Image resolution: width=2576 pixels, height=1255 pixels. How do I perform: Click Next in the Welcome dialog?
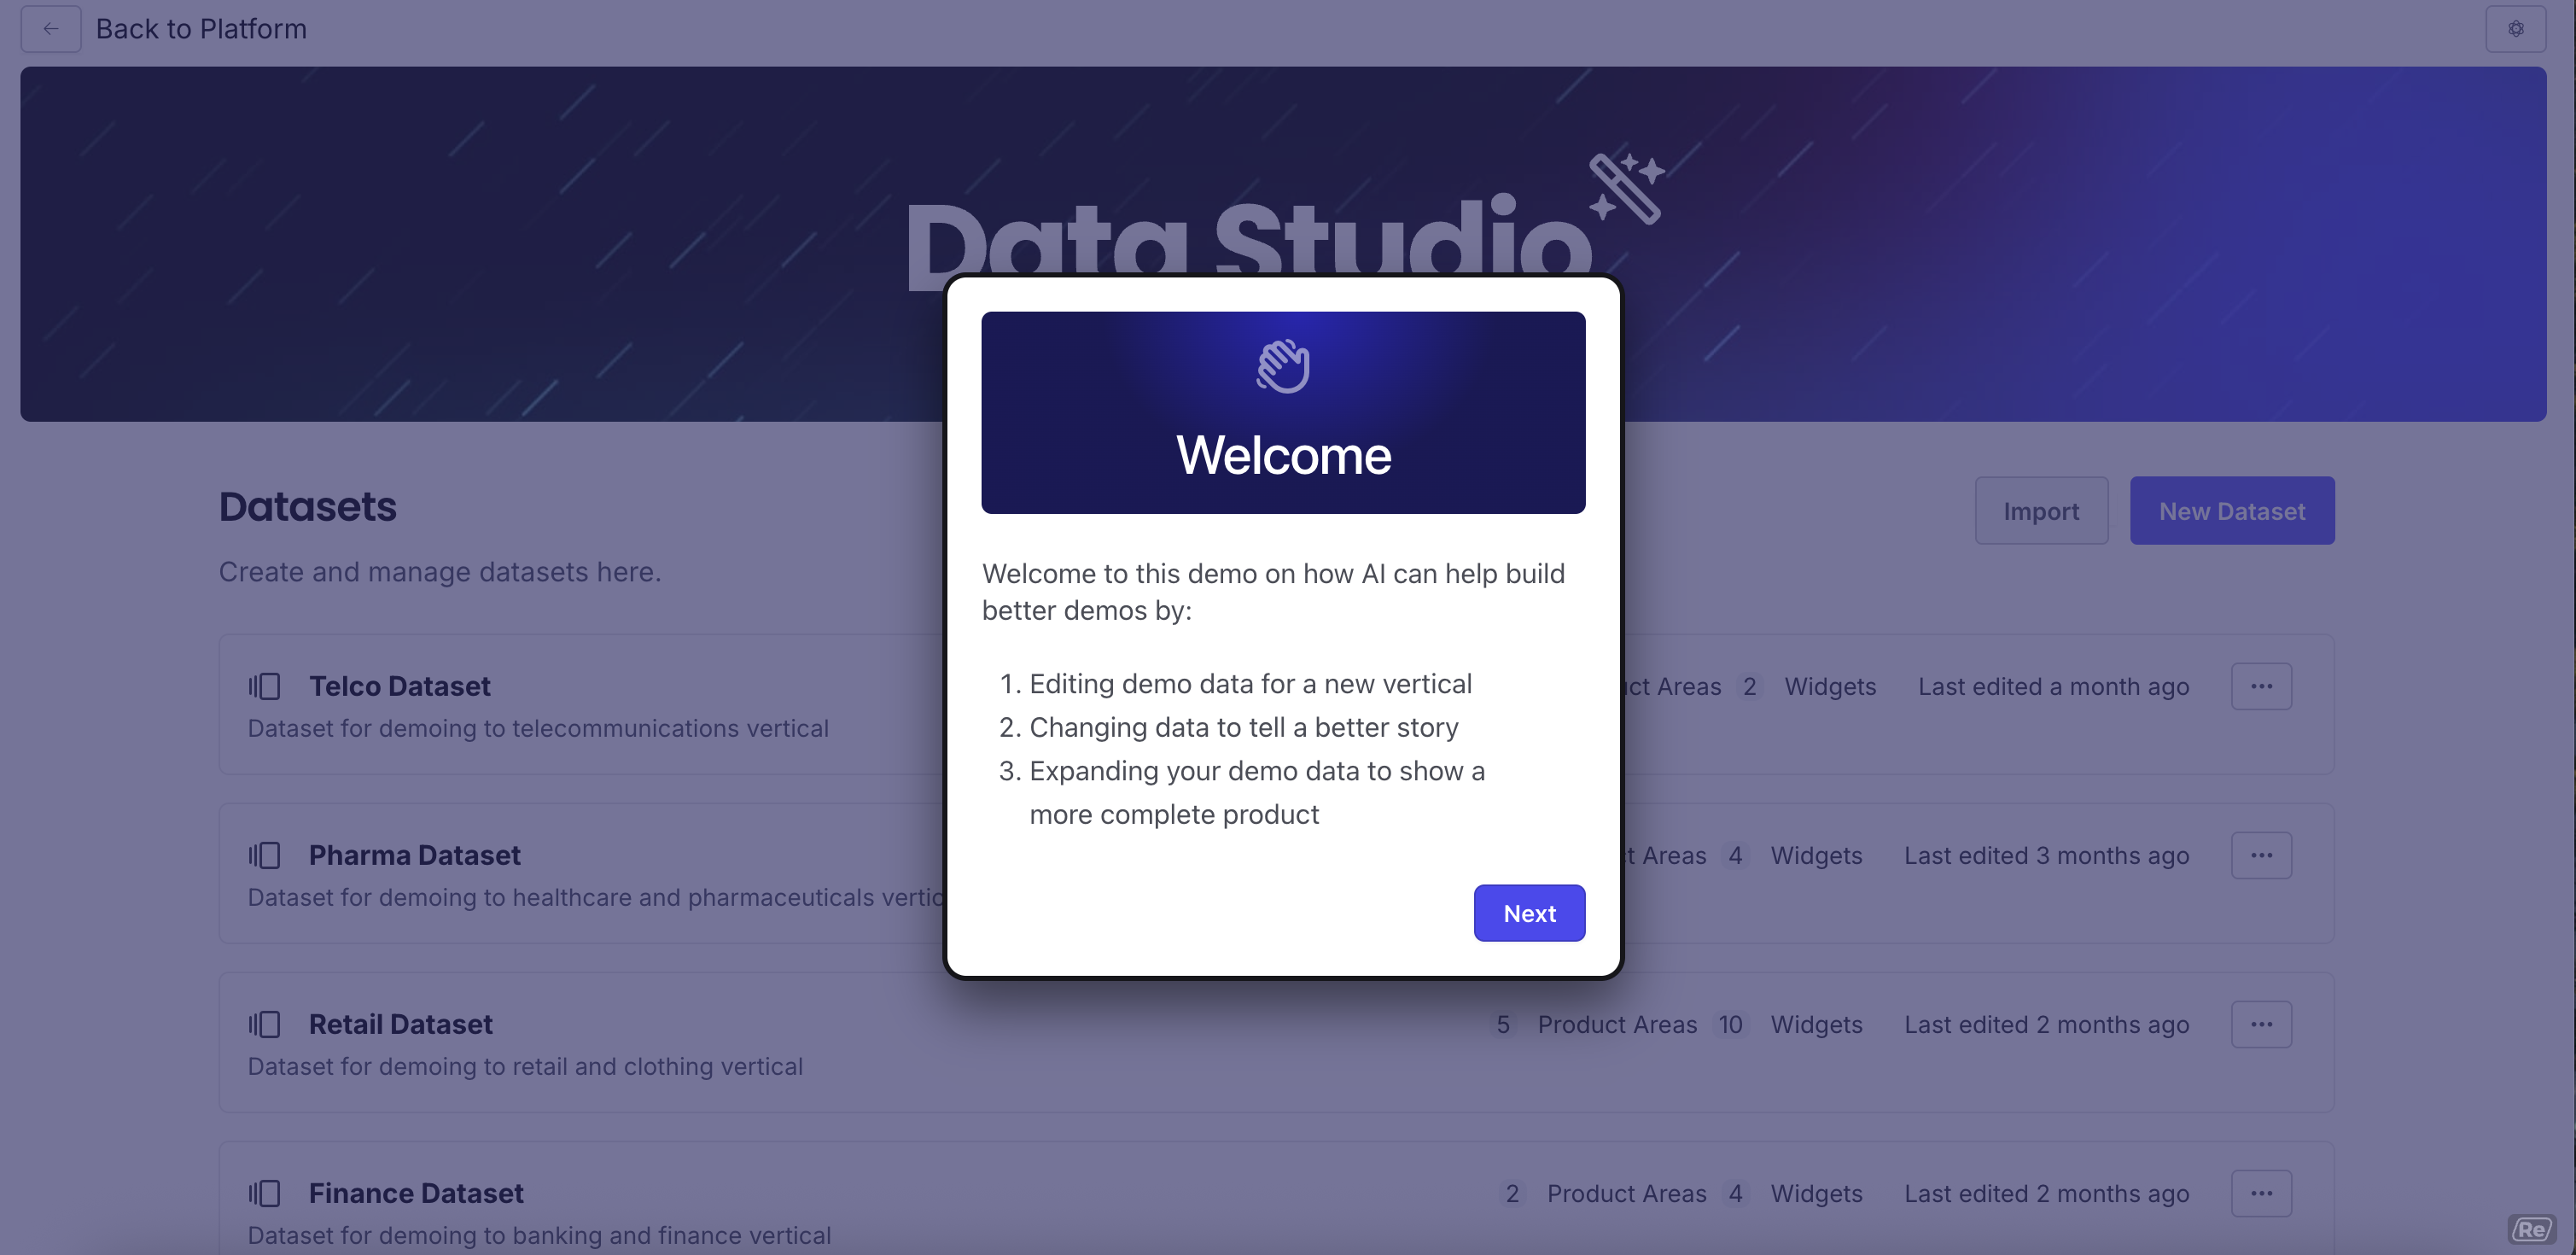tap(1529, 913)
